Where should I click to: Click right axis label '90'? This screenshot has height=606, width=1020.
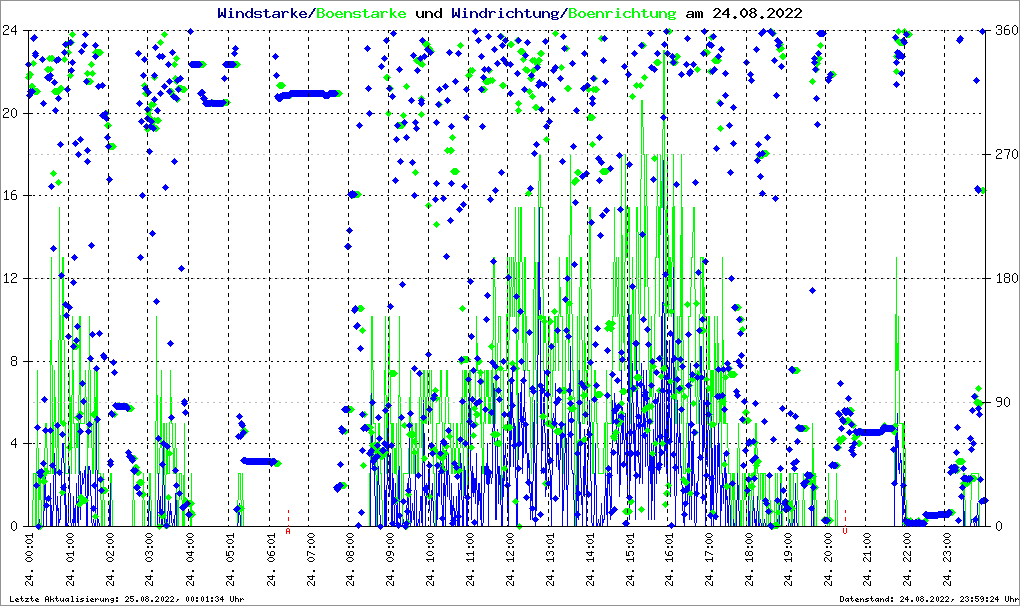point(1004,402)
